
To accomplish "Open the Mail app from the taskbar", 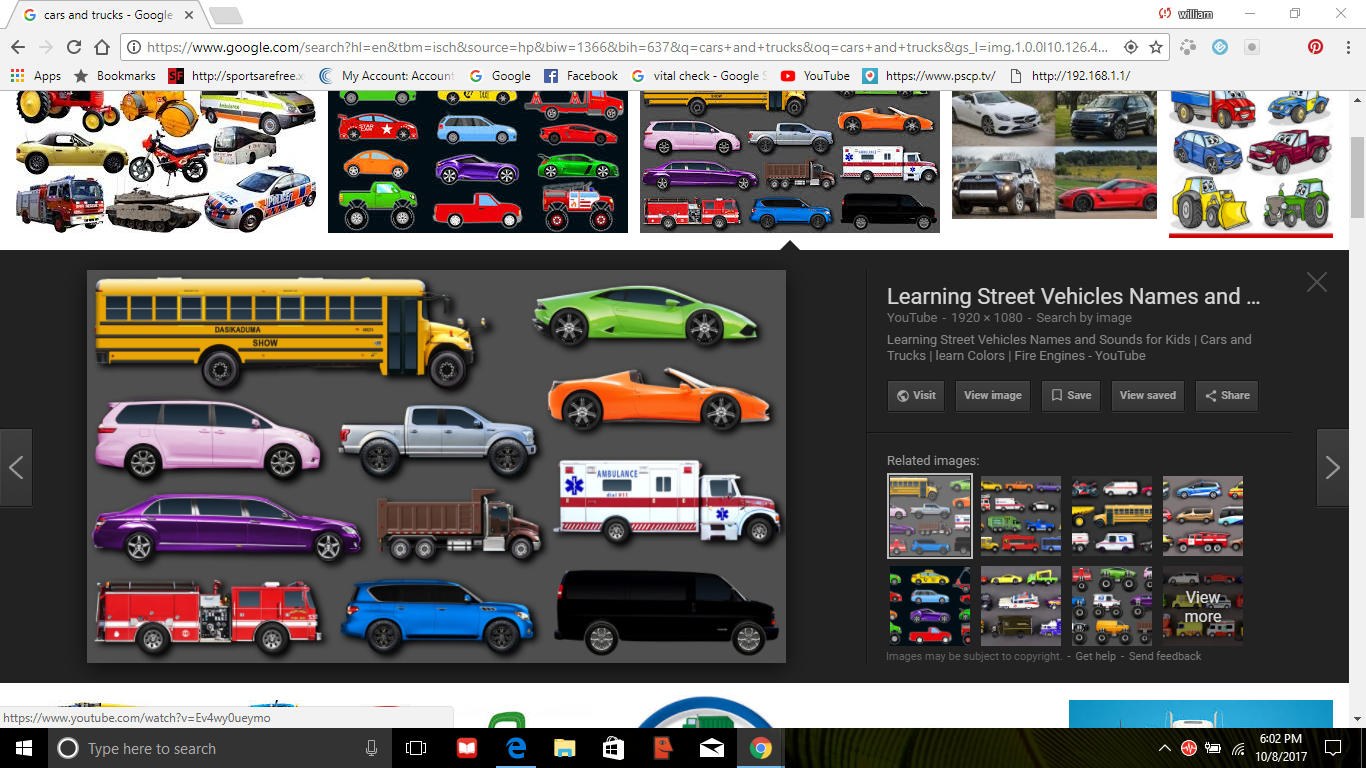I will point(711,748).
